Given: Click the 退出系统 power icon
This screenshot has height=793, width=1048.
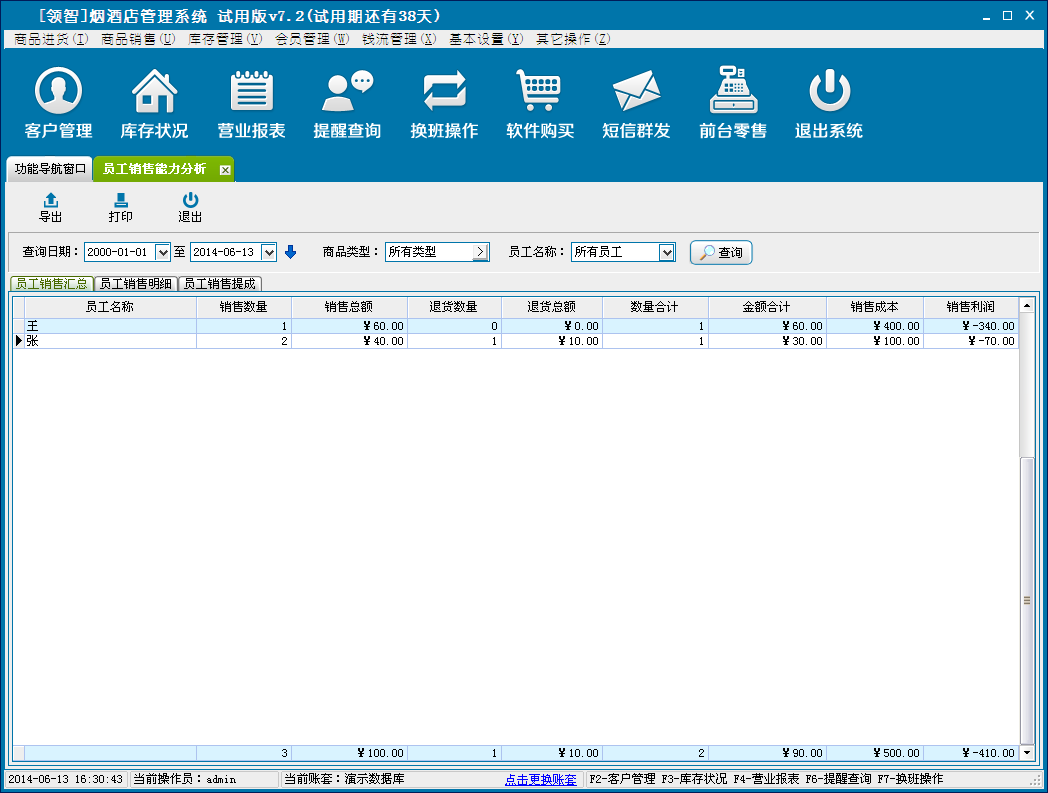Looking at the screenshot, I should coord(829,92).
